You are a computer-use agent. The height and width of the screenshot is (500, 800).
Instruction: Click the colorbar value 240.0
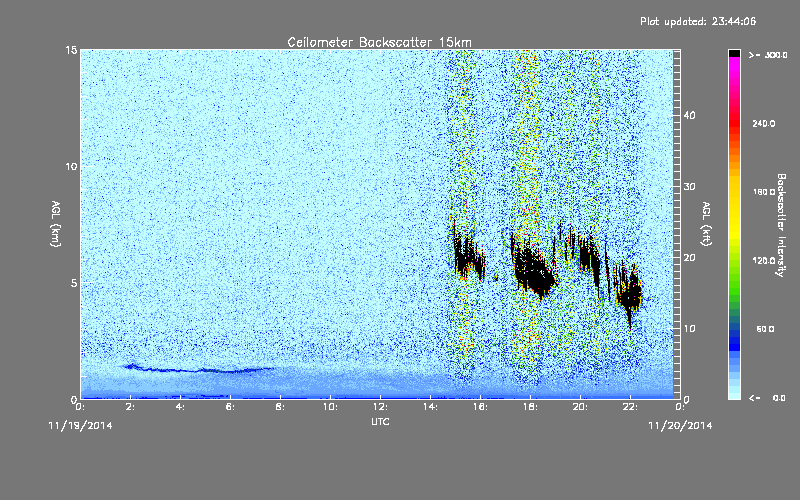click(x=764, y=123)
